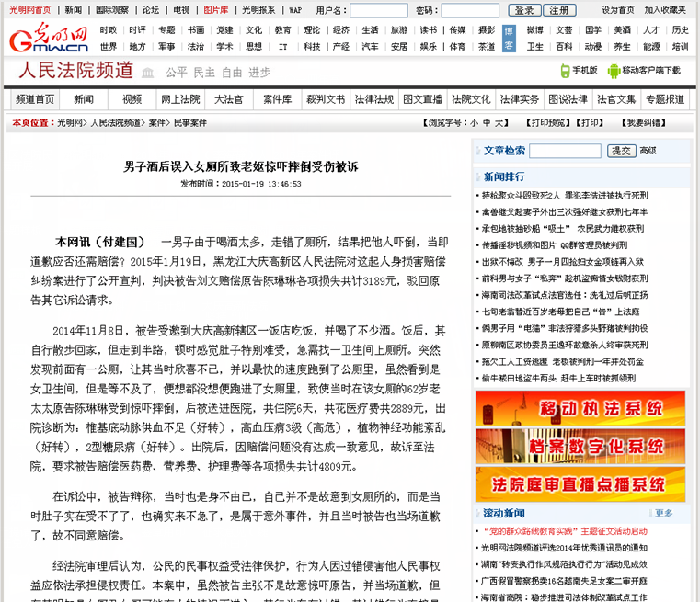Open the 时政 category link
This screenshot has width=700, height=602.
[x=108, y=30]
